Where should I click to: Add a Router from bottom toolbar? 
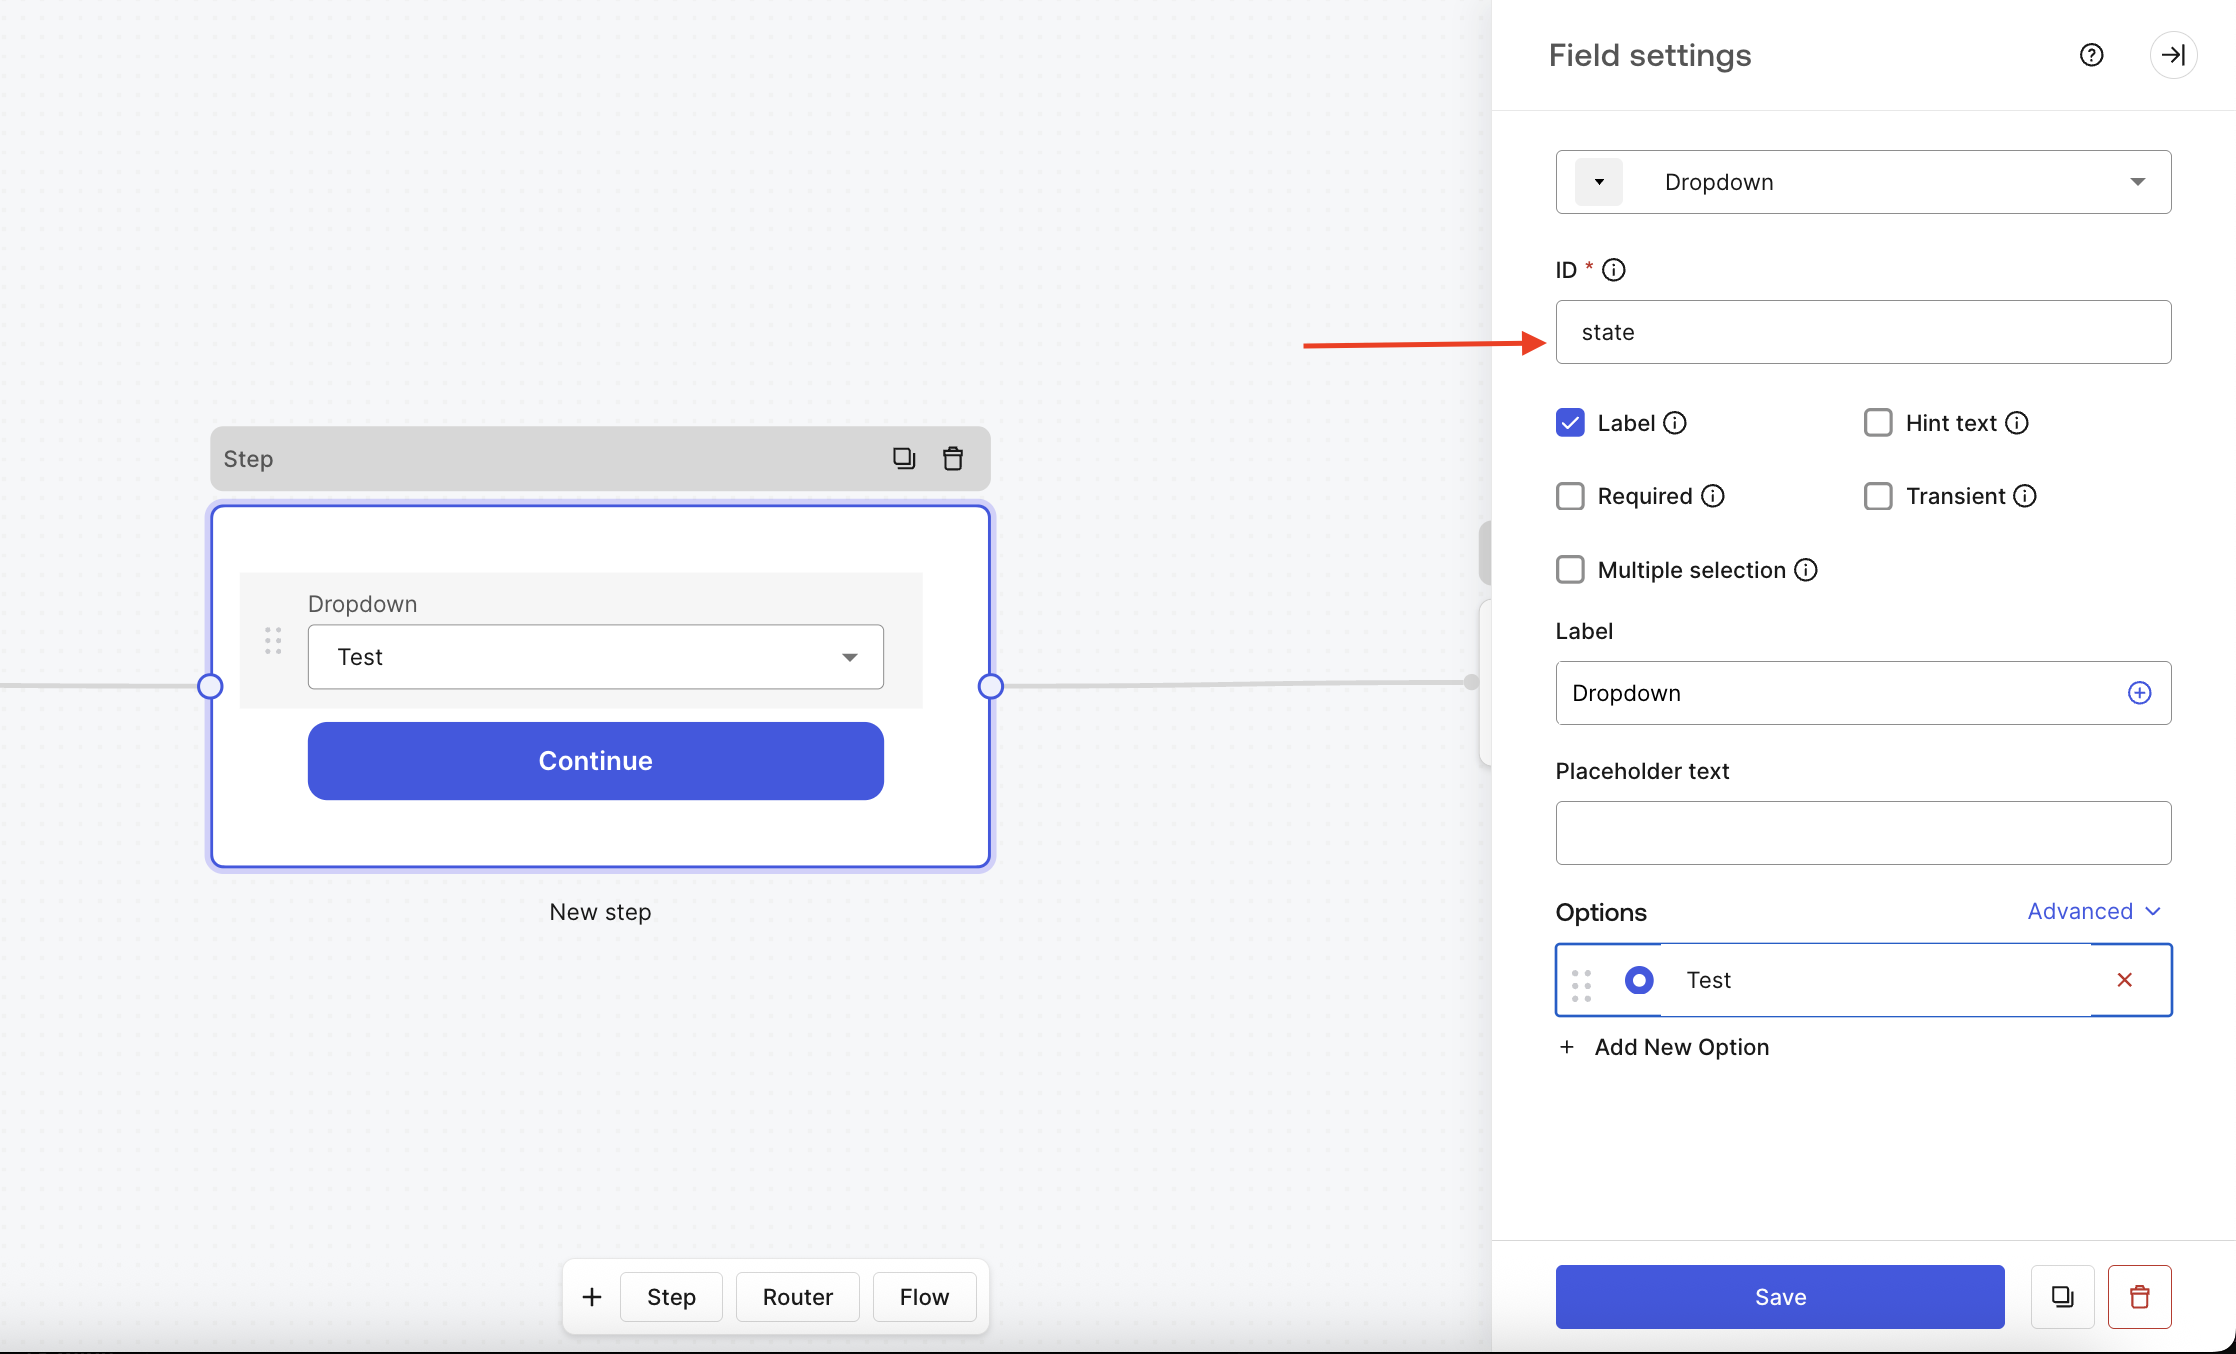[x=797, y=1297]
